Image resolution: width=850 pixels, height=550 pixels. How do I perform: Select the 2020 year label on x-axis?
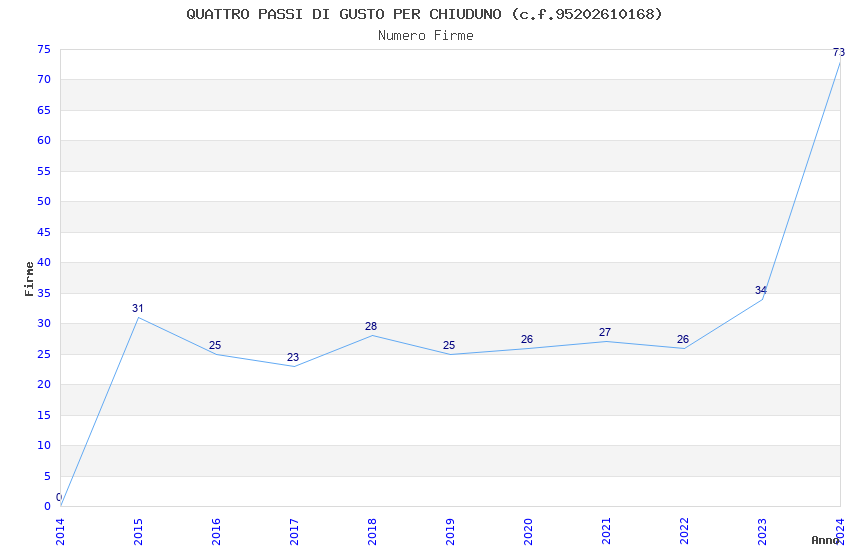coord(529,532)
